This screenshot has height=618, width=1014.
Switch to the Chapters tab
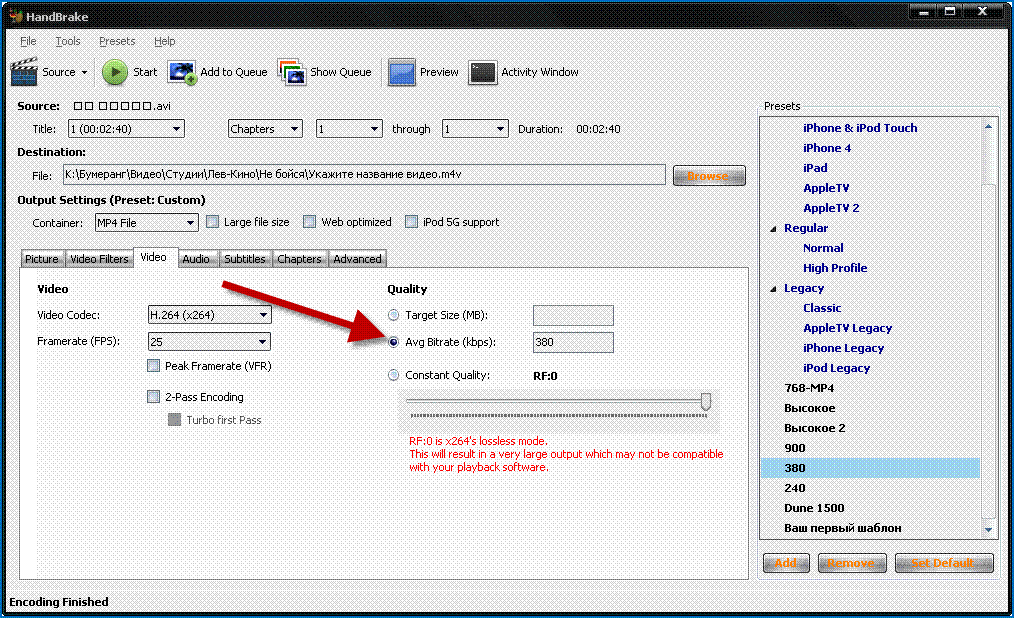pyautogui.click(x=299, y=259)
